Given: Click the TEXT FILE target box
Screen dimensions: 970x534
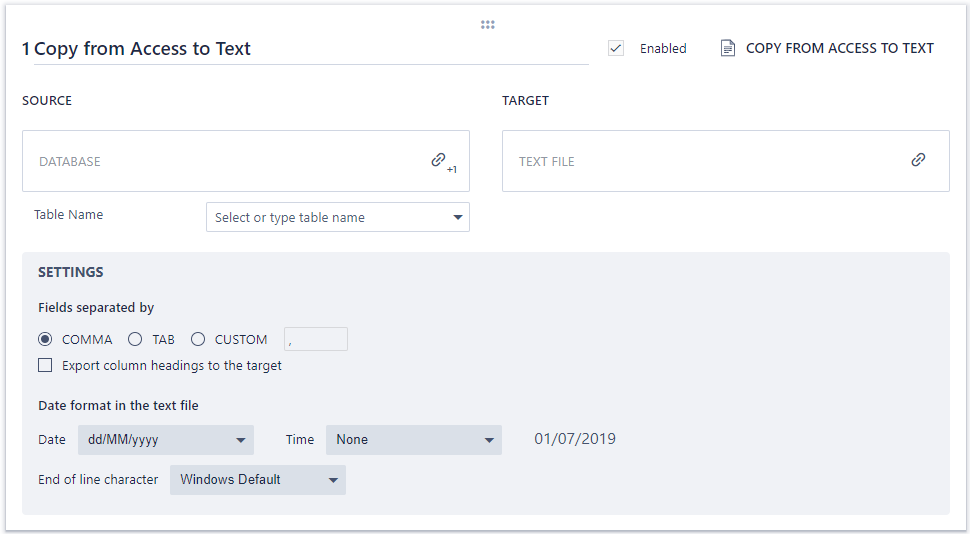Looking at the screenshot, I should [700, 161].
